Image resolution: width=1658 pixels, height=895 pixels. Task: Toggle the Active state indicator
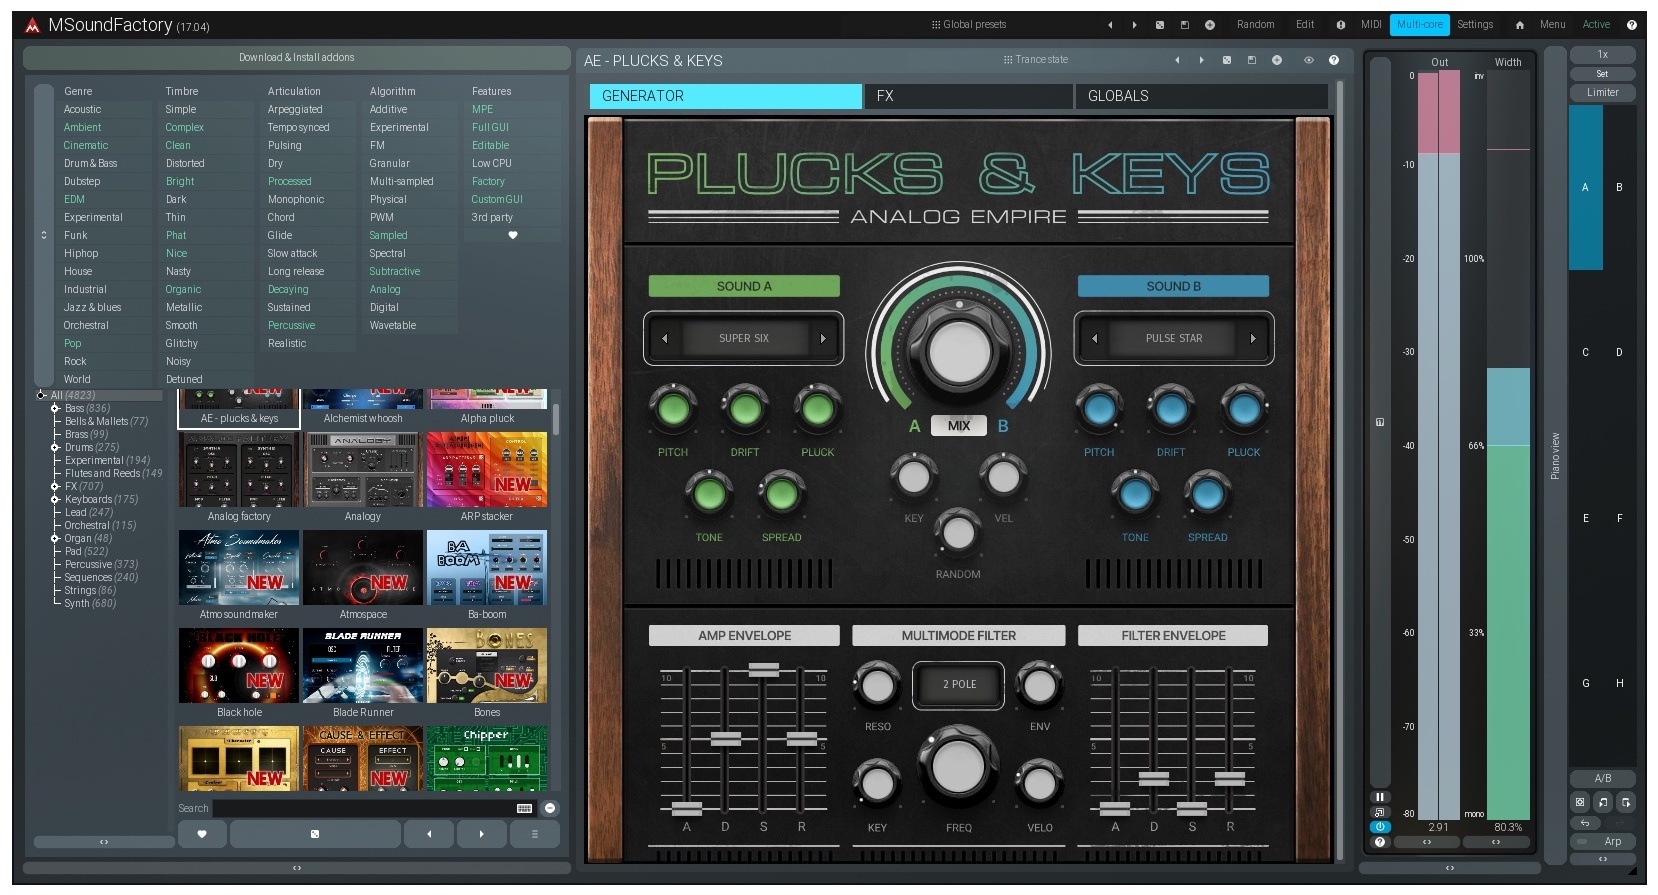1596,25
